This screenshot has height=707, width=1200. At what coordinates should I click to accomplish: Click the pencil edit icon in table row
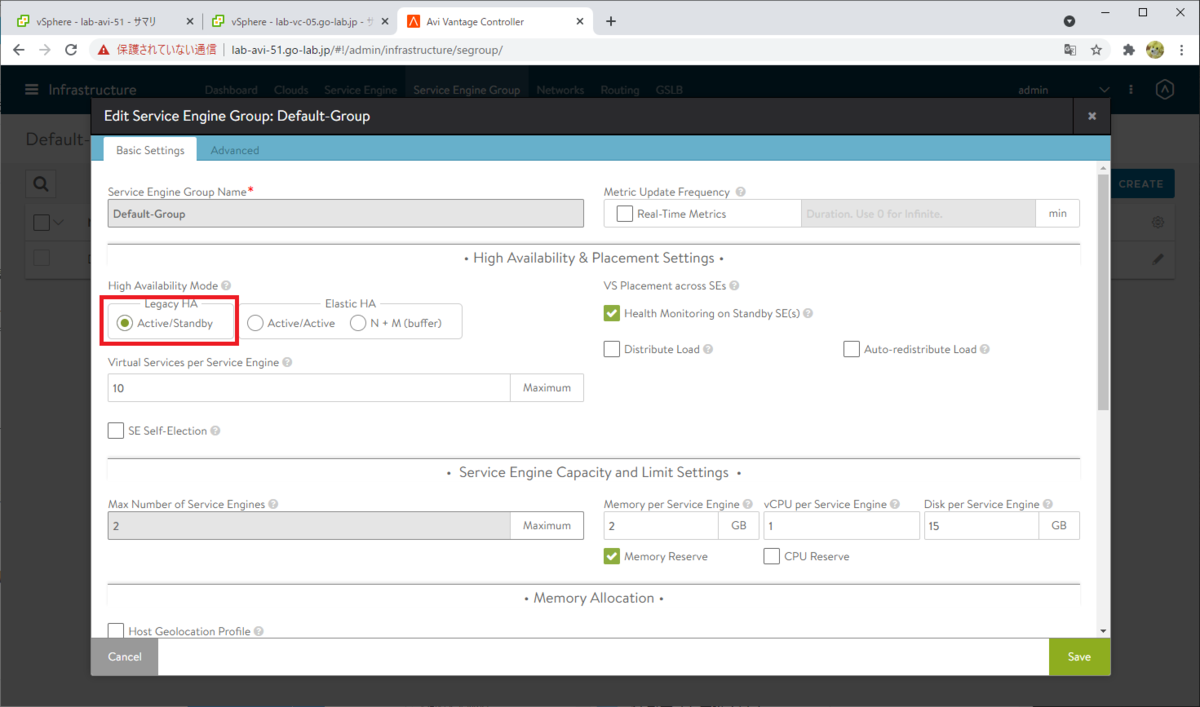pyautogui.click(x=1158, y=259)
